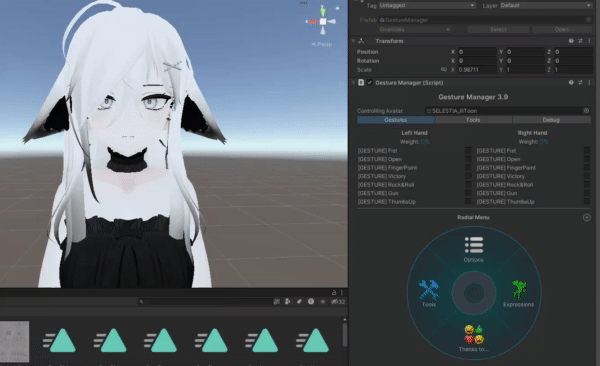Enable right hand Victory gesture checkbox

coord(587,176)
